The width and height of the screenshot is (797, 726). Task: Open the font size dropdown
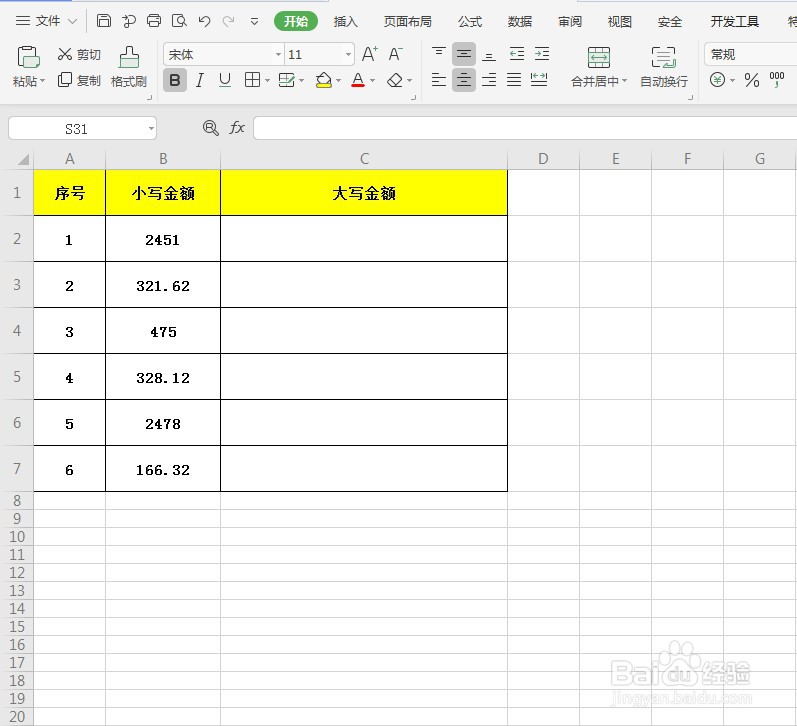click(x=348, y=54)
